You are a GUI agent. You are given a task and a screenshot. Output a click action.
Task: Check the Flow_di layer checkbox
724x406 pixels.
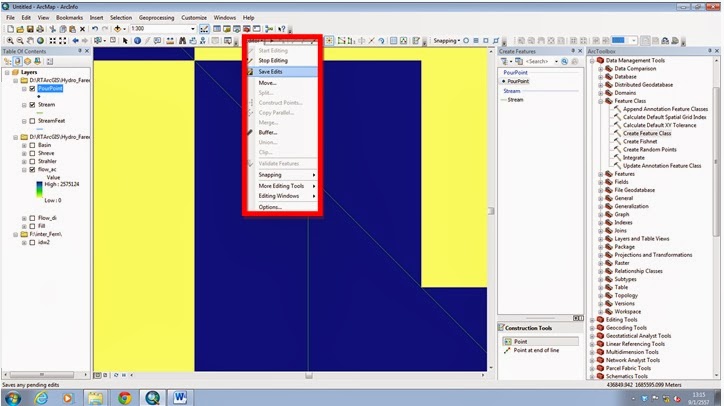(32, 218)
